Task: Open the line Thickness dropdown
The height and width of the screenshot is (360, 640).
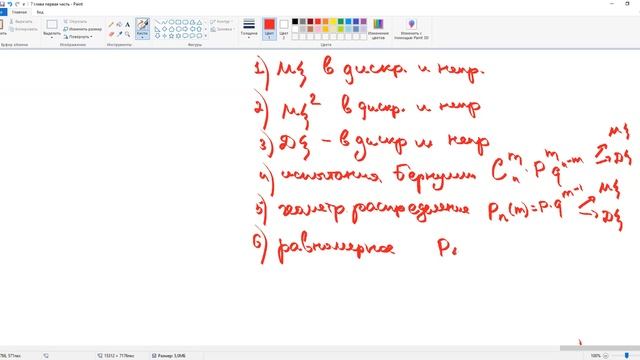Action: 249,29
